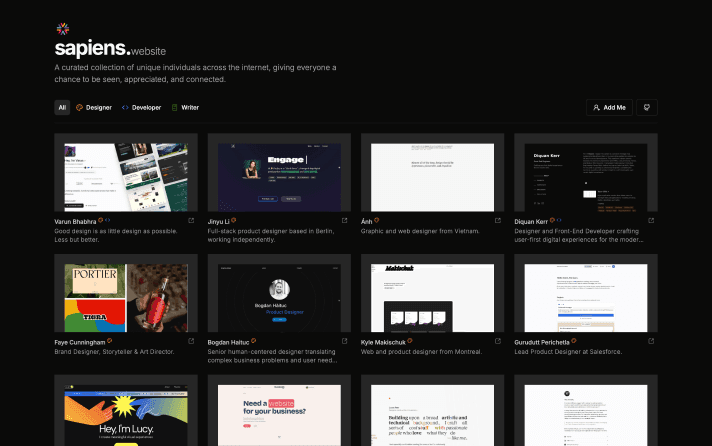Open Diquan Kerr's external link icon

651,221
